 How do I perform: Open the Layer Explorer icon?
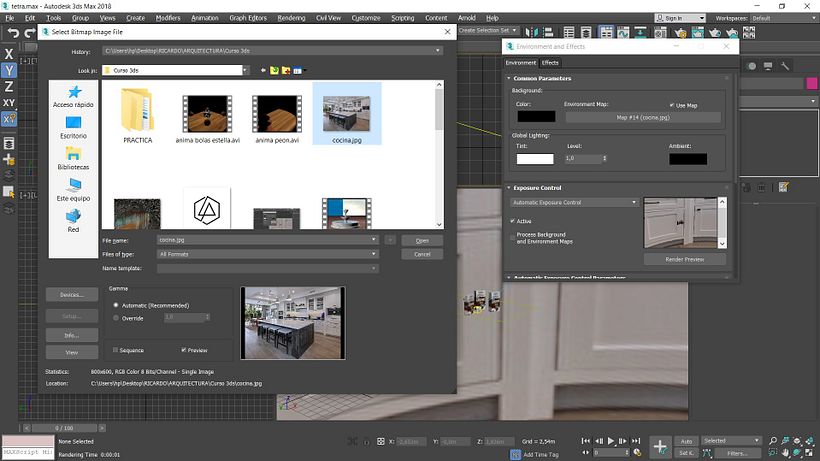click(586, 32)
